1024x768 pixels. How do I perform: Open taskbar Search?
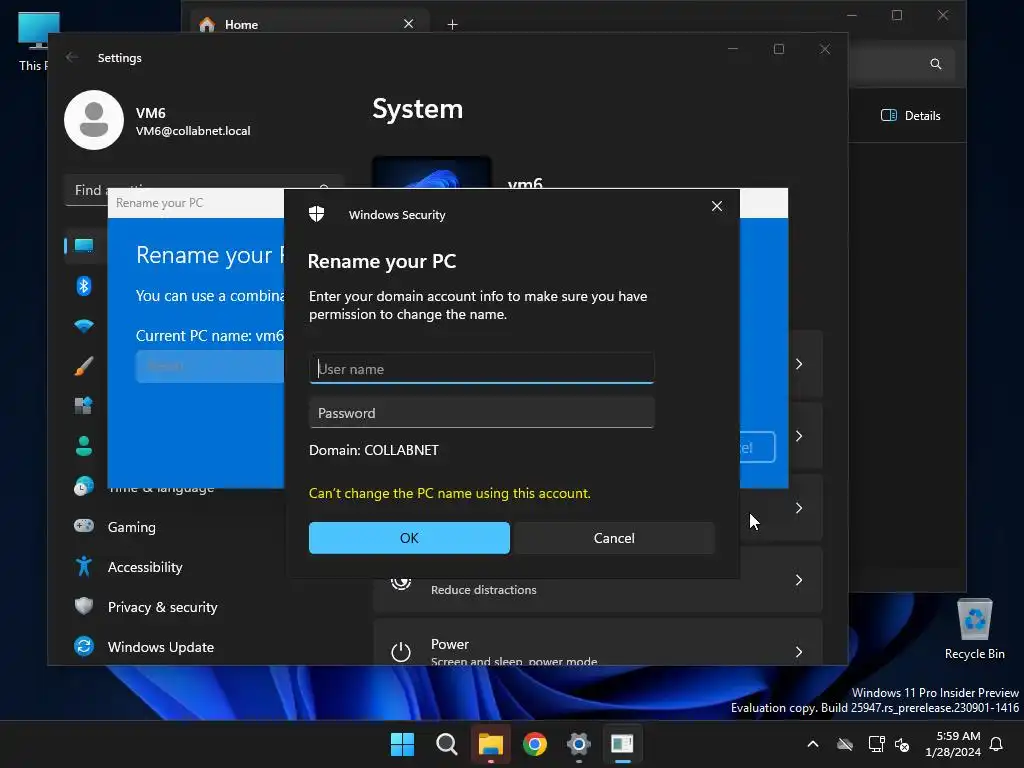pos(447,744)
